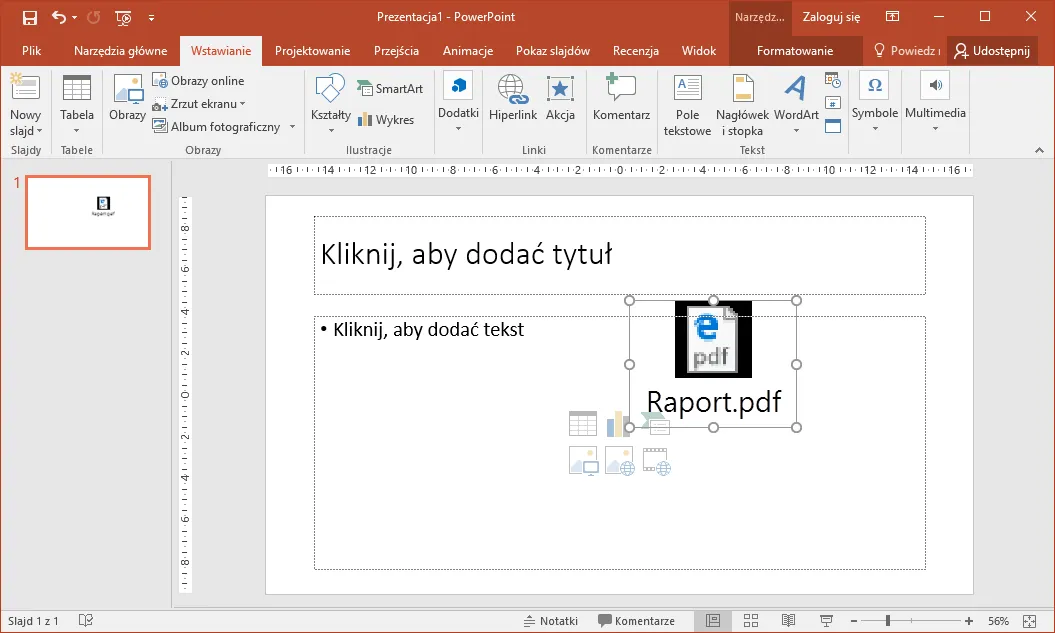Viewport: 1055px width, 633px height.
Task: Add a new slide with Nowy slajd icon
Action: click(26, 87)
